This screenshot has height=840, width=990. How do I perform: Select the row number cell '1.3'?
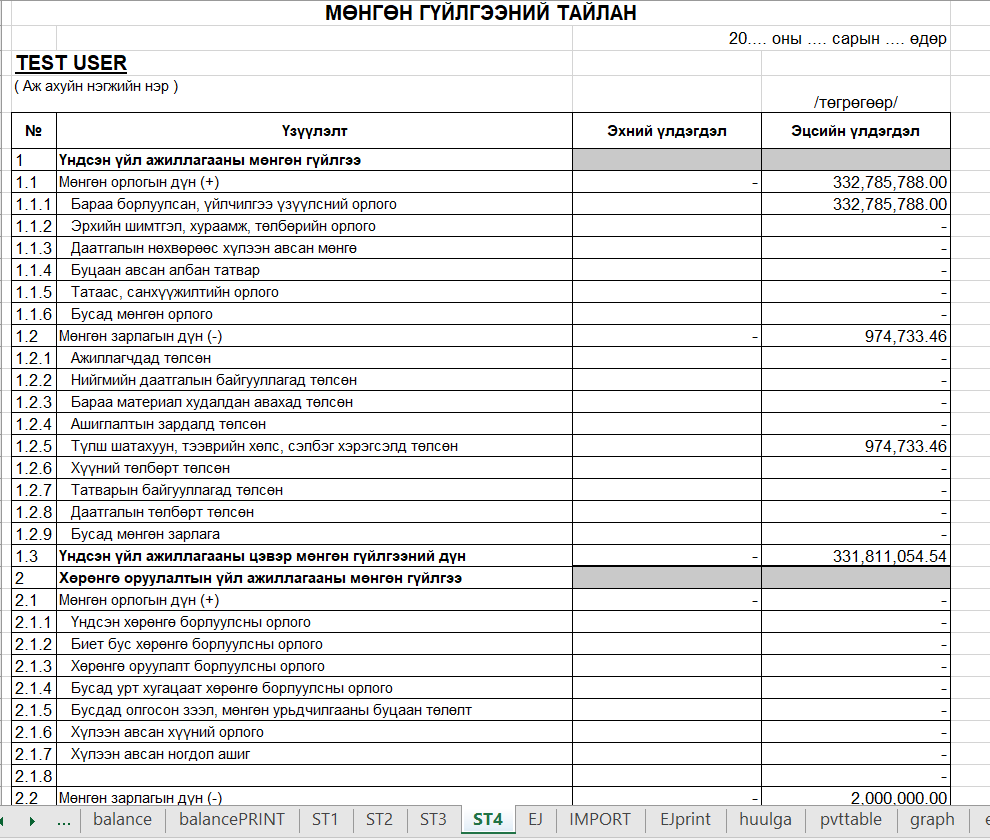34,556
